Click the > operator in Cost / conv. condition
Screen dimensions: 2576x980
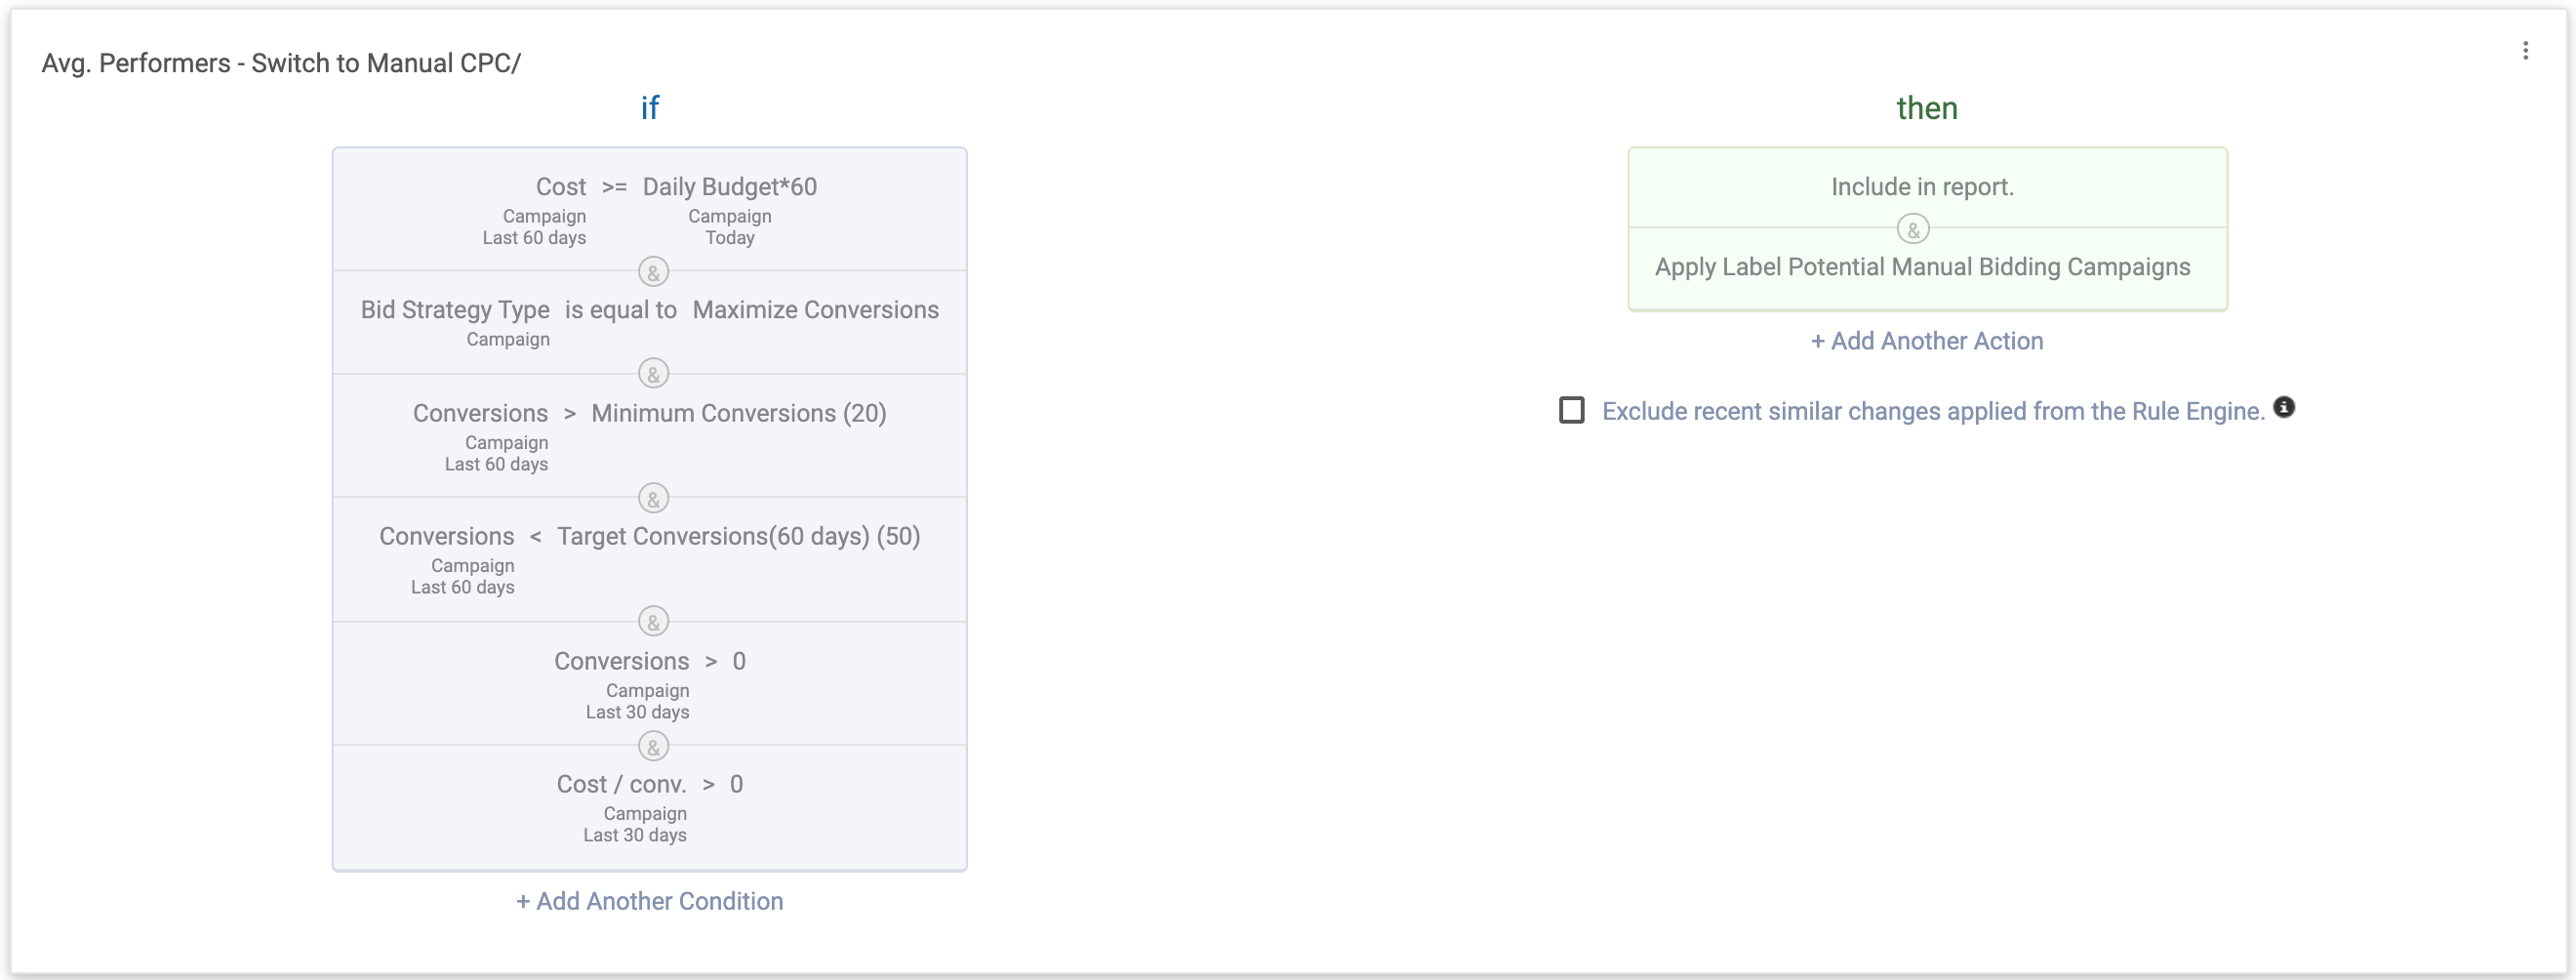[708, 785]
